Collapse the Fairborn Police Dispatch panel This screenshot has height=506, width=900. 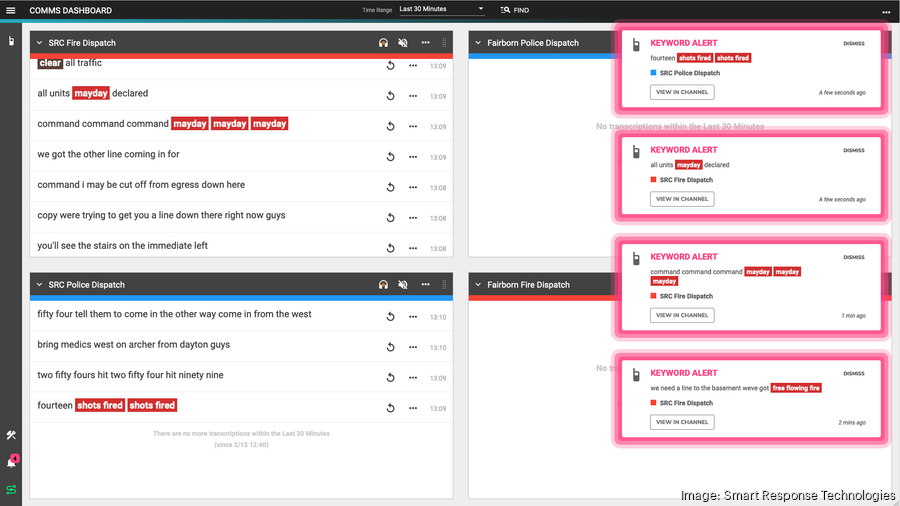478,43
